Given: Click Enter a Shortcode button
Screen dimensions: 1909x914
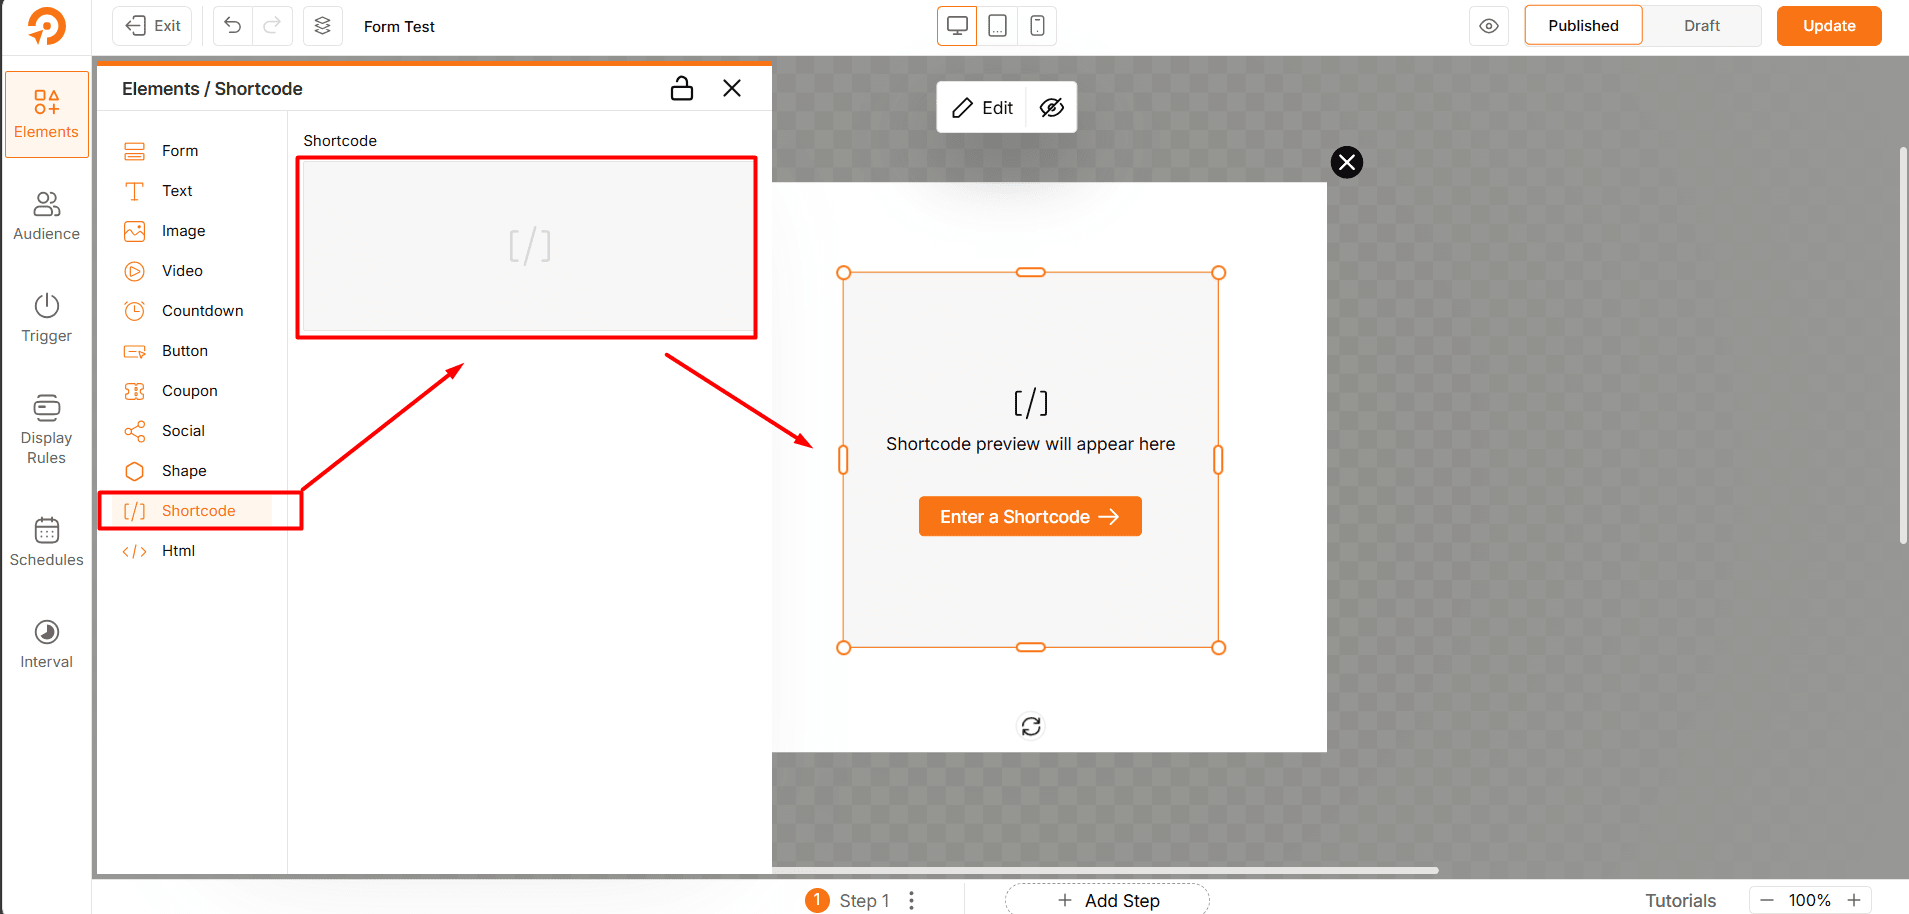Looking at the screenshot, I should tap(1030, 517).
